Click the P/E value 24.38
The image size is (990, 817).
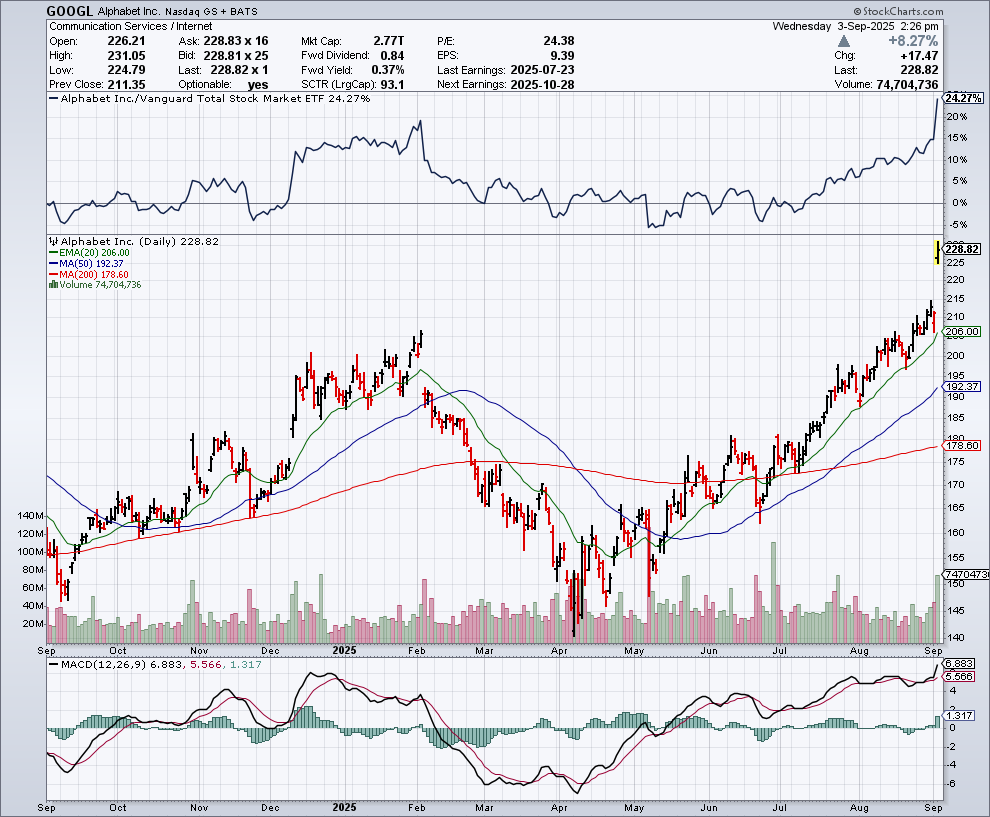[x=559, y=41]
